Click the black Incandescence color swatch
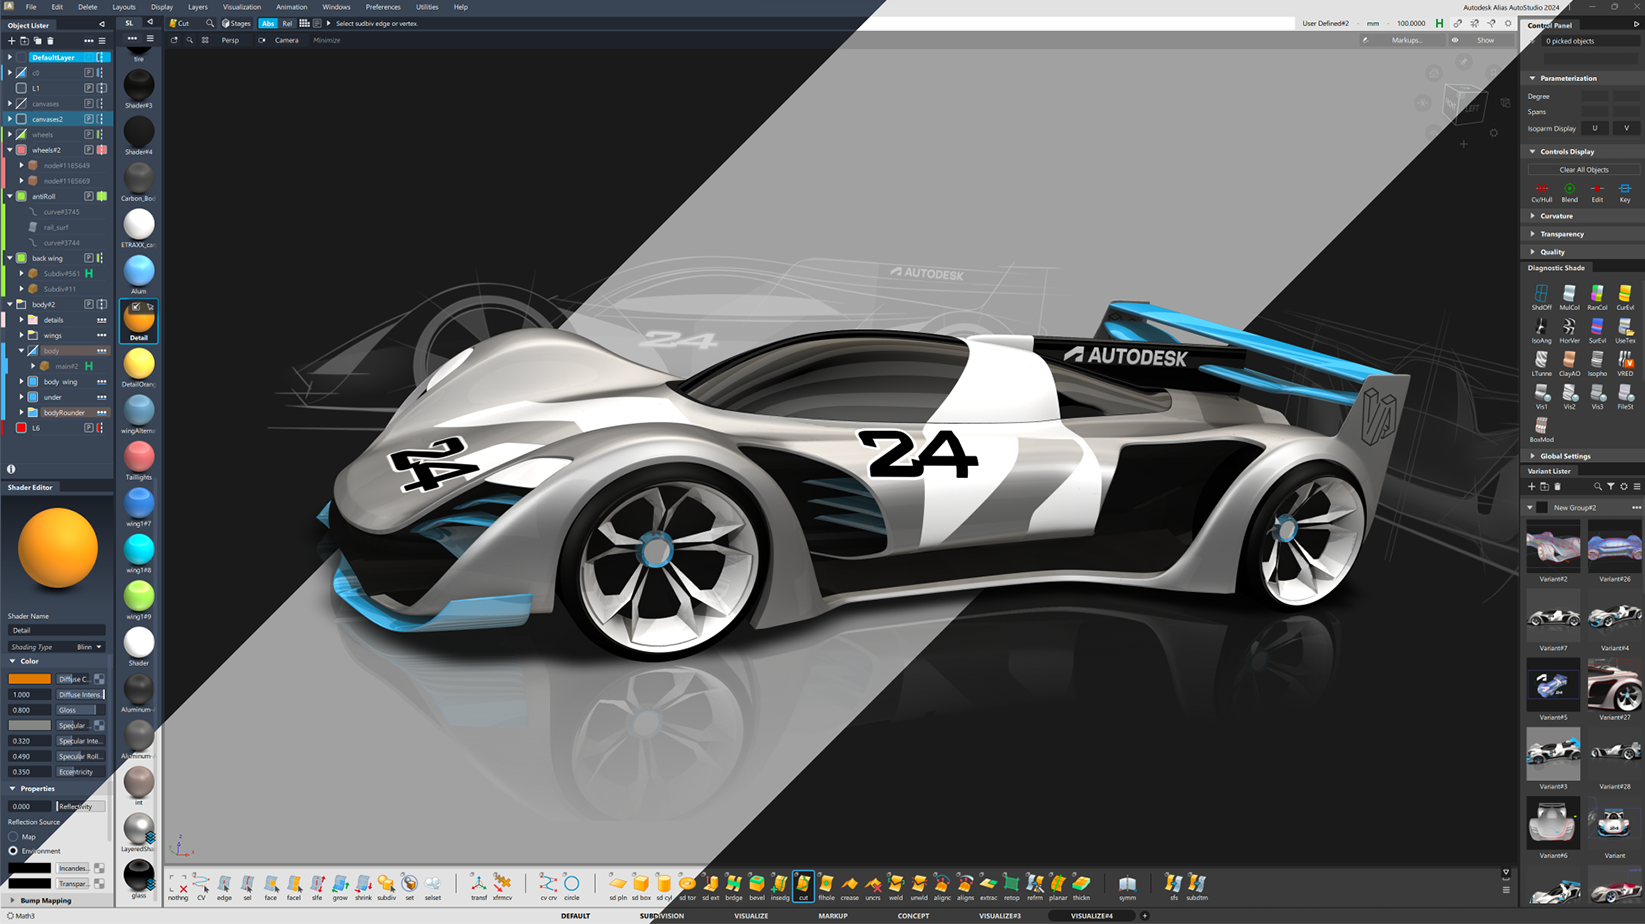 pos(29,868)
